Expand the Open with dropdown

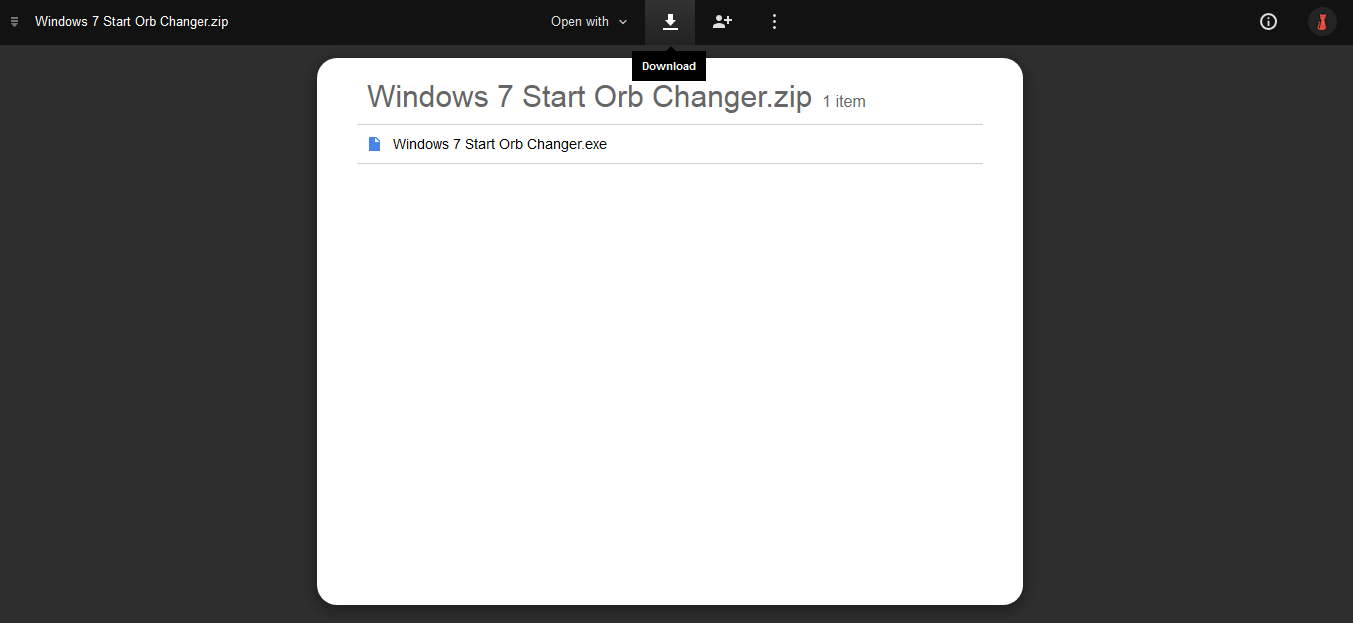[589, 22]
